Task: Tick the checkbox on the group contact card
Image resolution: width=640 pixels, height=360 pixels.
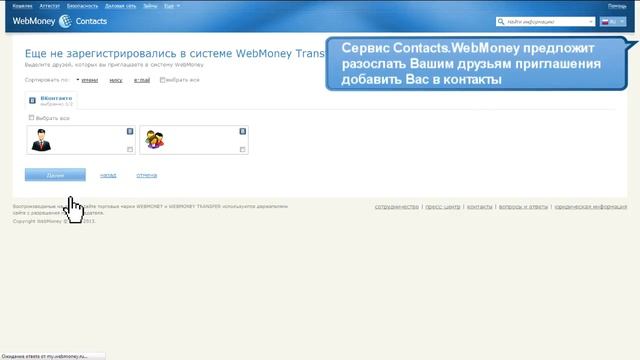Action: 242,149
